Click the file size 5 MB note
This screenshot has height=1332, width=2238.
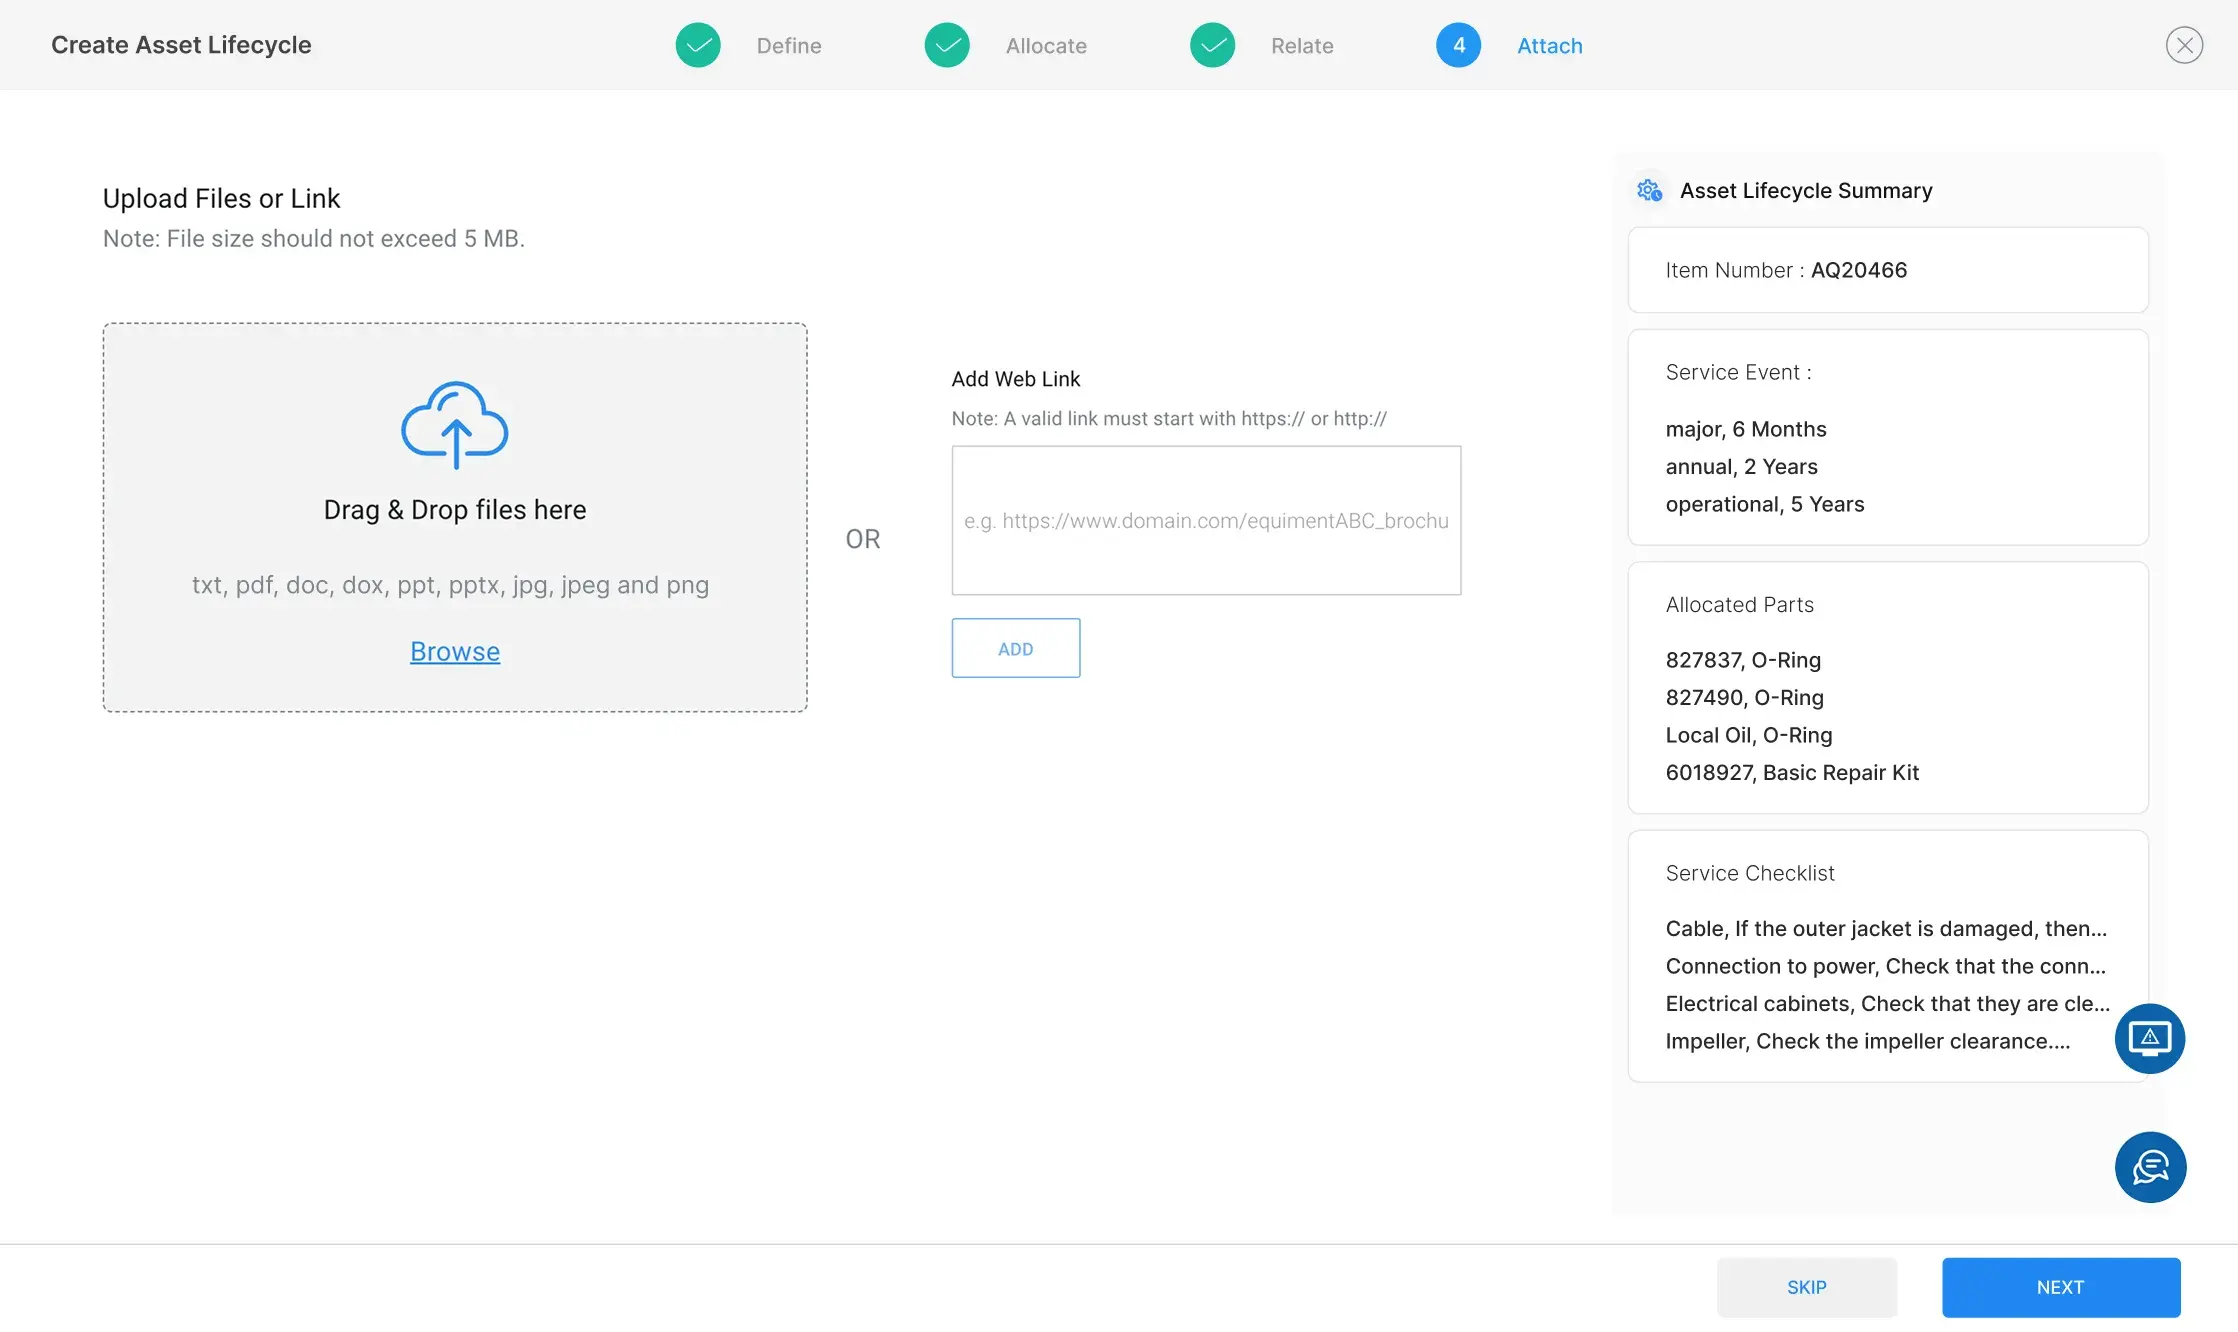click(x=313, y=238)
